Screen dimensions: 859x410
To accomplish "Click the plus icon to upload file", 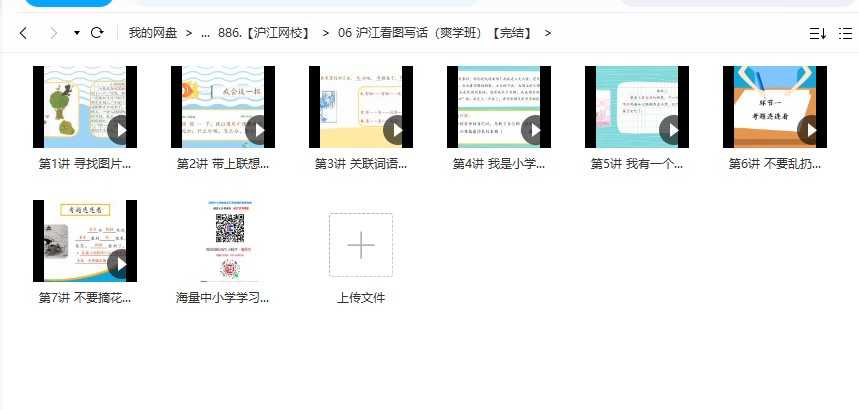I will tap(361, 244).
